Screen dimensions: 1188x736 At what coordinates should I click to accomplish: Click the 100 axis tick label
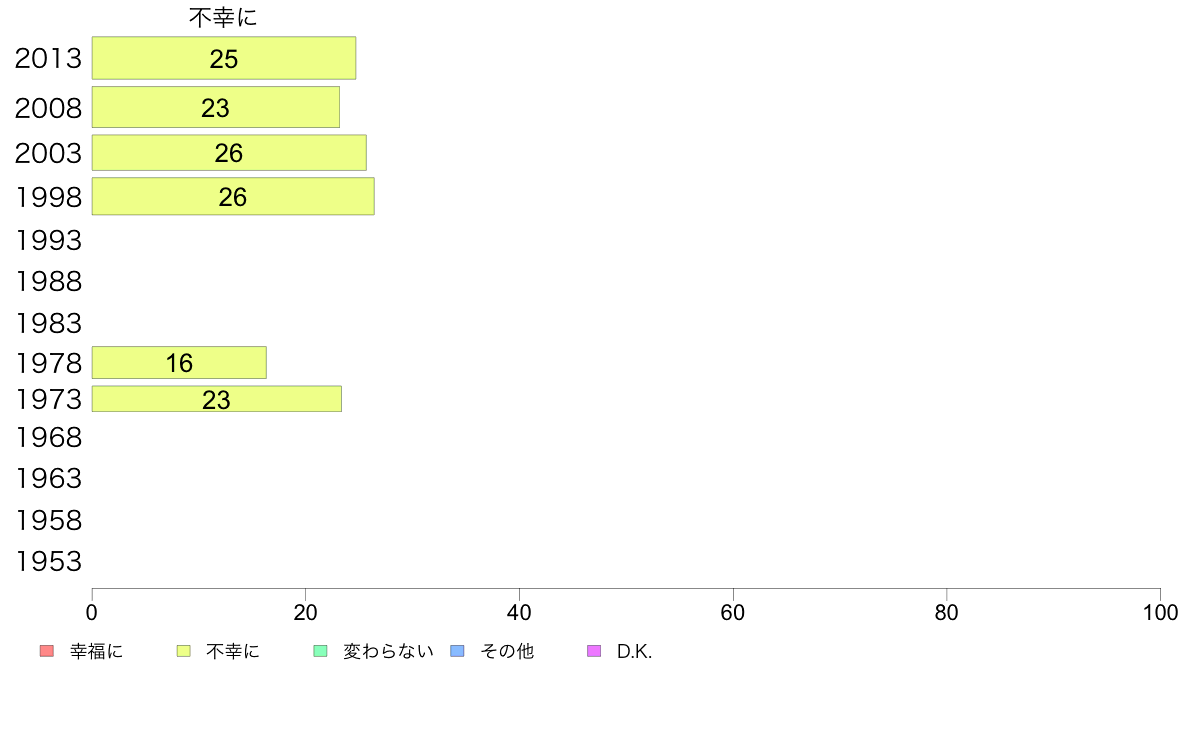click(x=1160, y=612)
